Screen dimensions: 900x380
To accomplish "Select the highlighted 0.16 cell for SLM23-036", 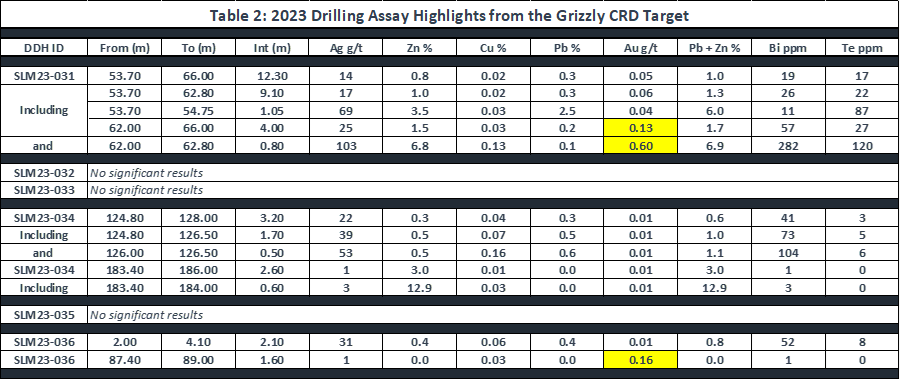I will 641,360.
